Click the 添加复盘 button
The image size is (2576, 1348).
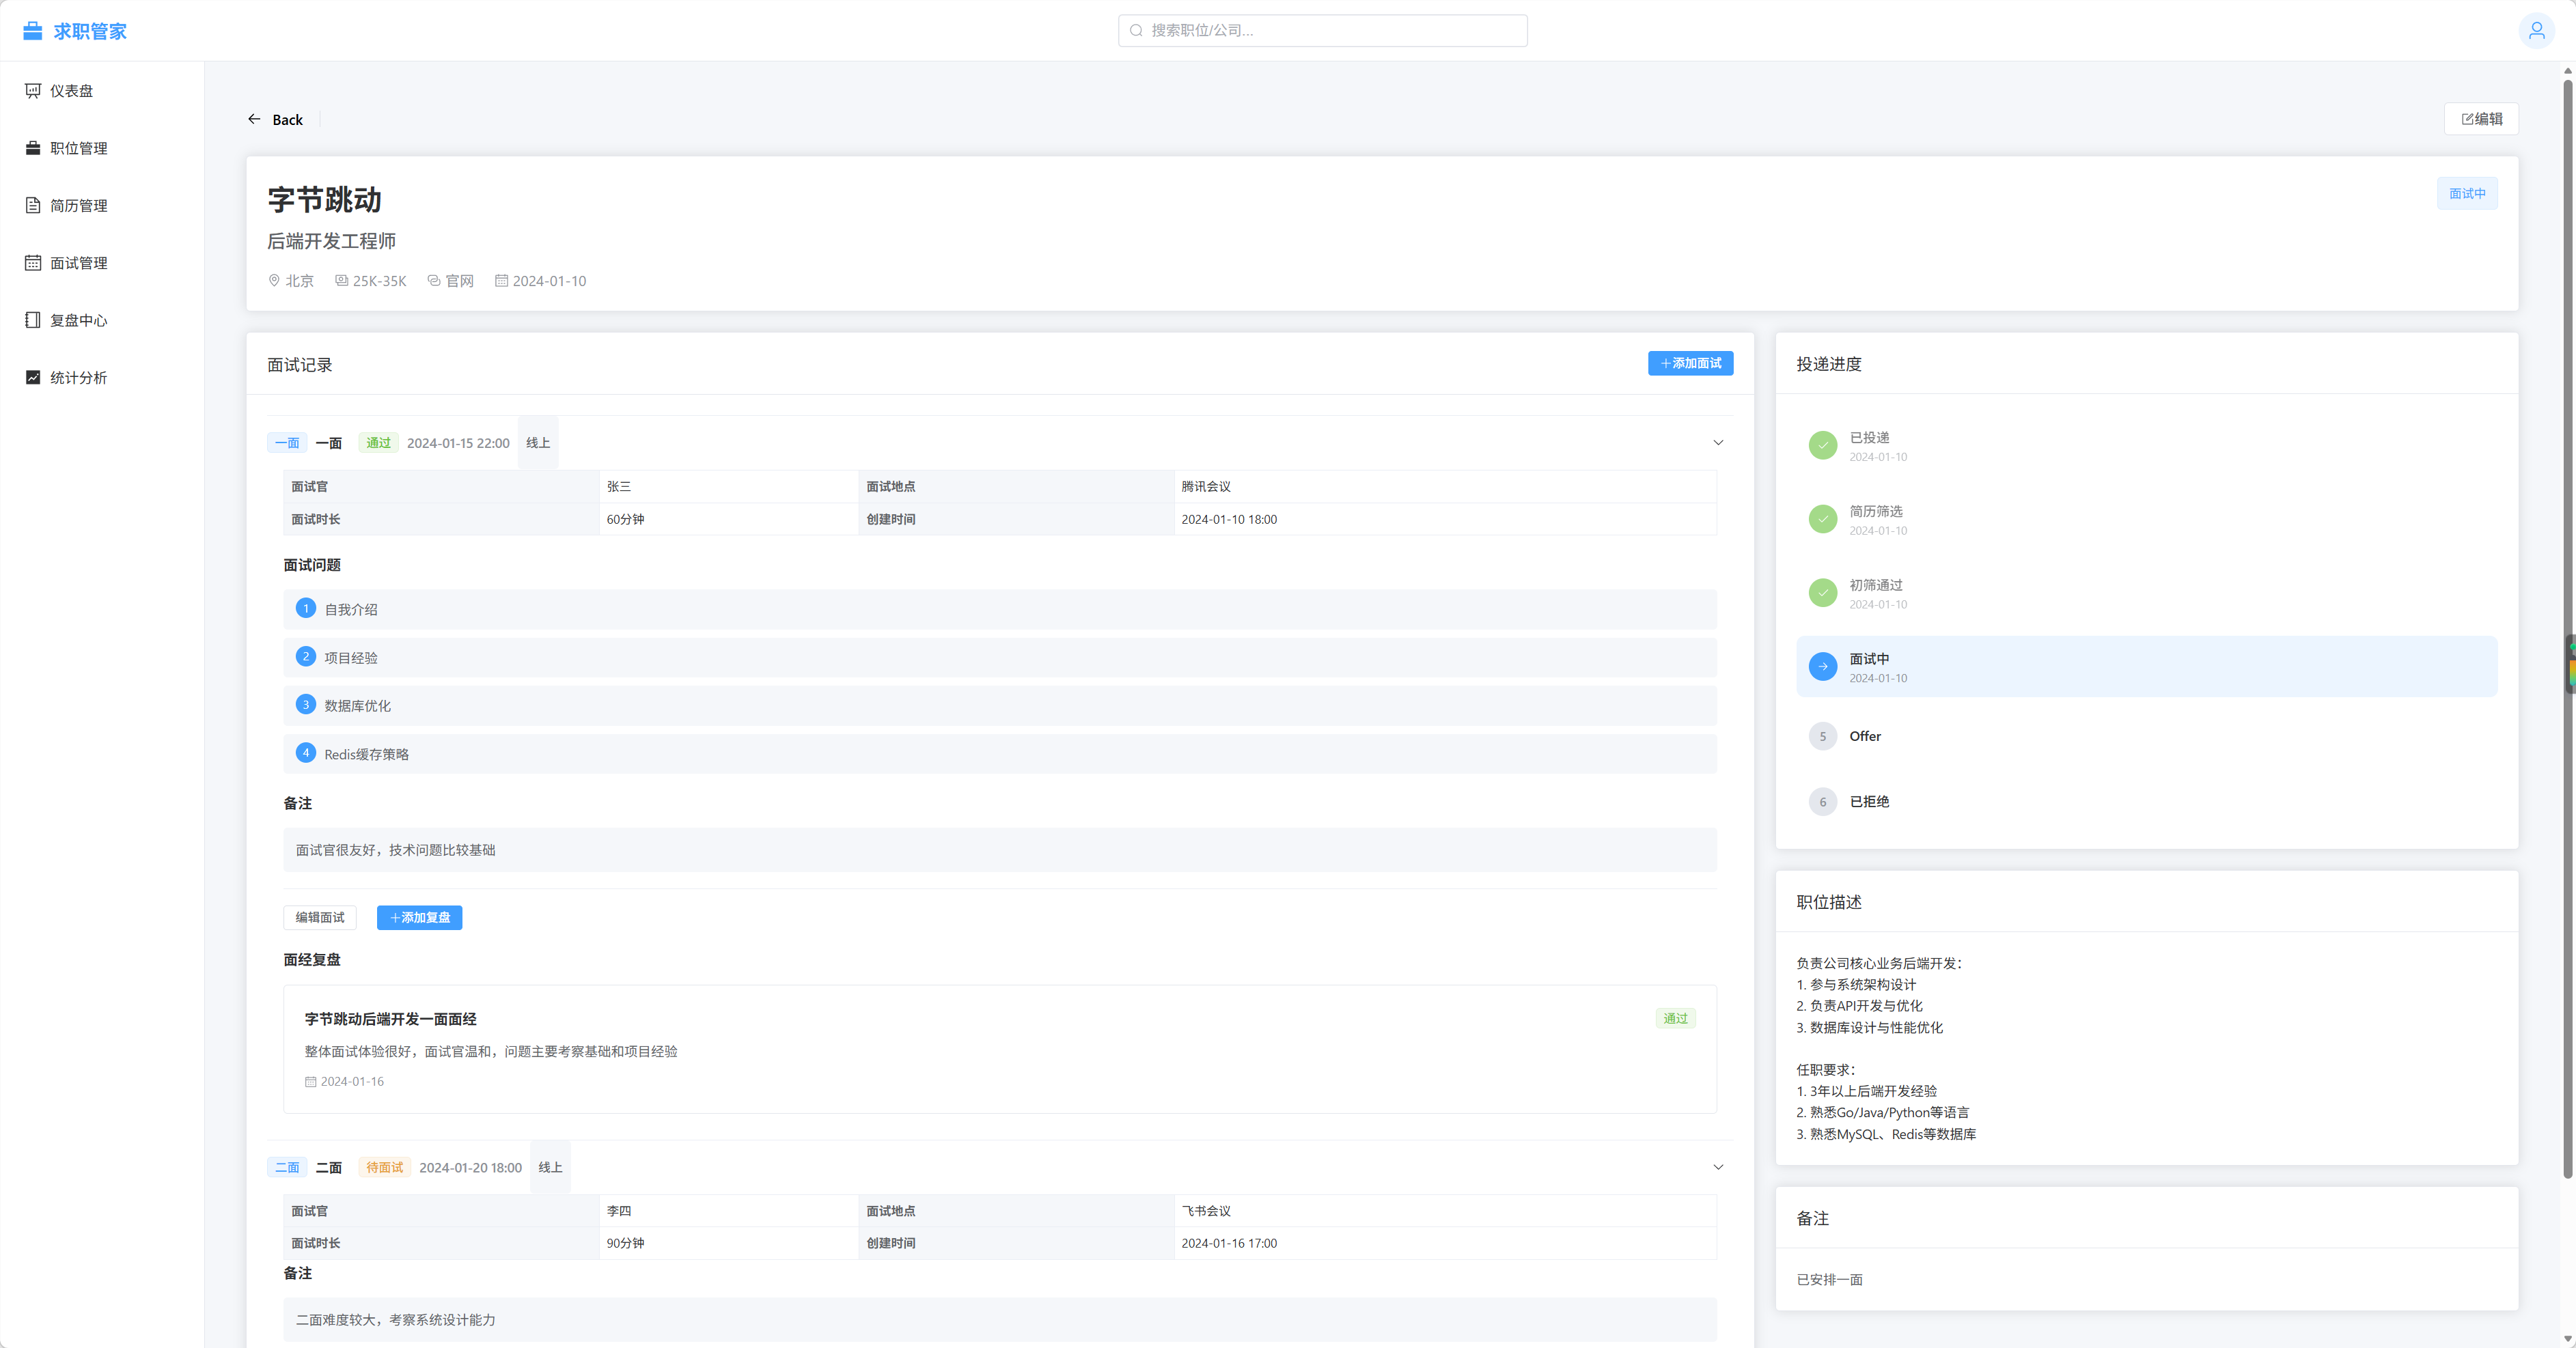tap(419, 918)
